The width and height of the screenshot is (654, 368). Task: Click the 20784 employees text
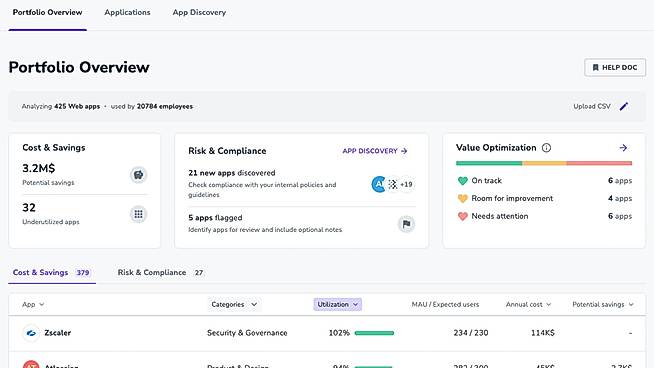165,106
